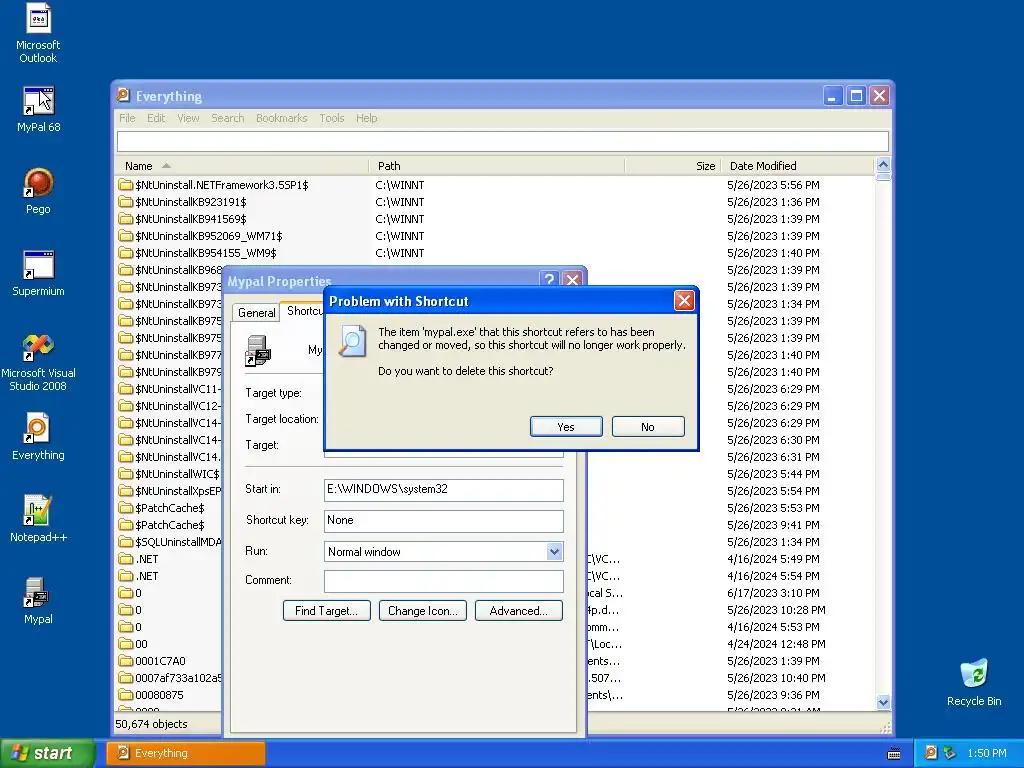The image size is (1024, 768).
Task: Click the Change Icon button
Action: (x=423, y=611)
